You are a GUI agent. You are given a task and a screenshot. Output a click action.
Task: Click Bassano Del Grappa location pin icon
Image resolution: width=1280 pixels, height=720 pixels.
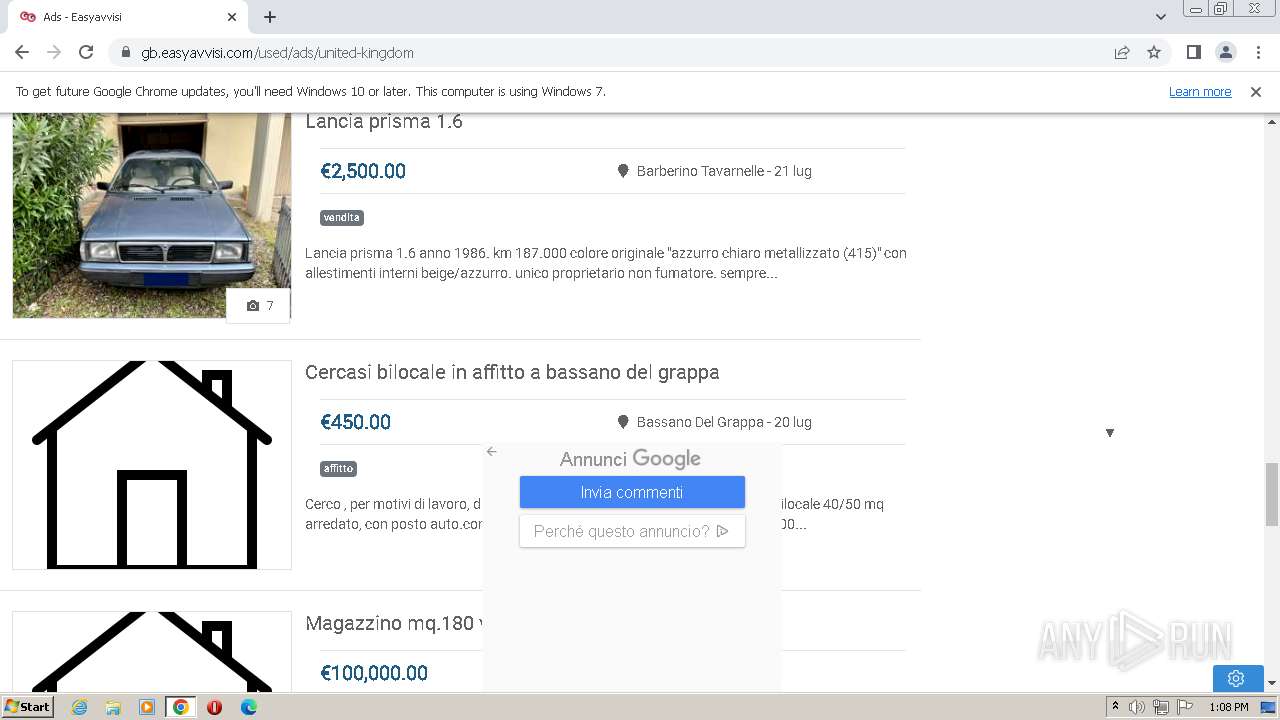(x=623, y=422)
